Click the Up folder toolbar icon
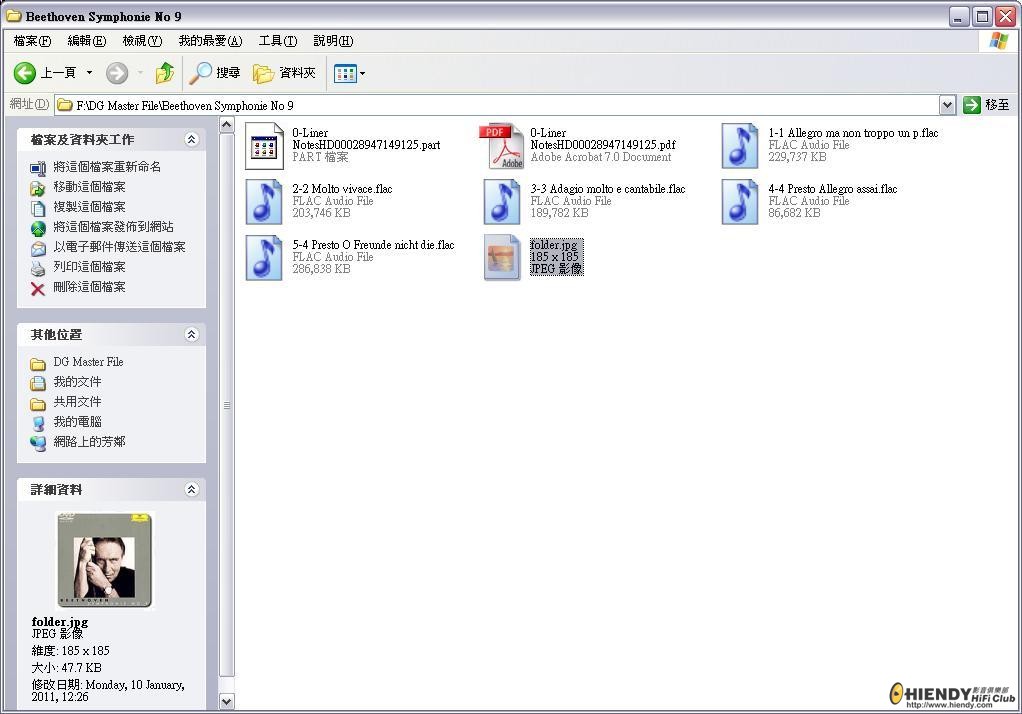 point(165,73)
